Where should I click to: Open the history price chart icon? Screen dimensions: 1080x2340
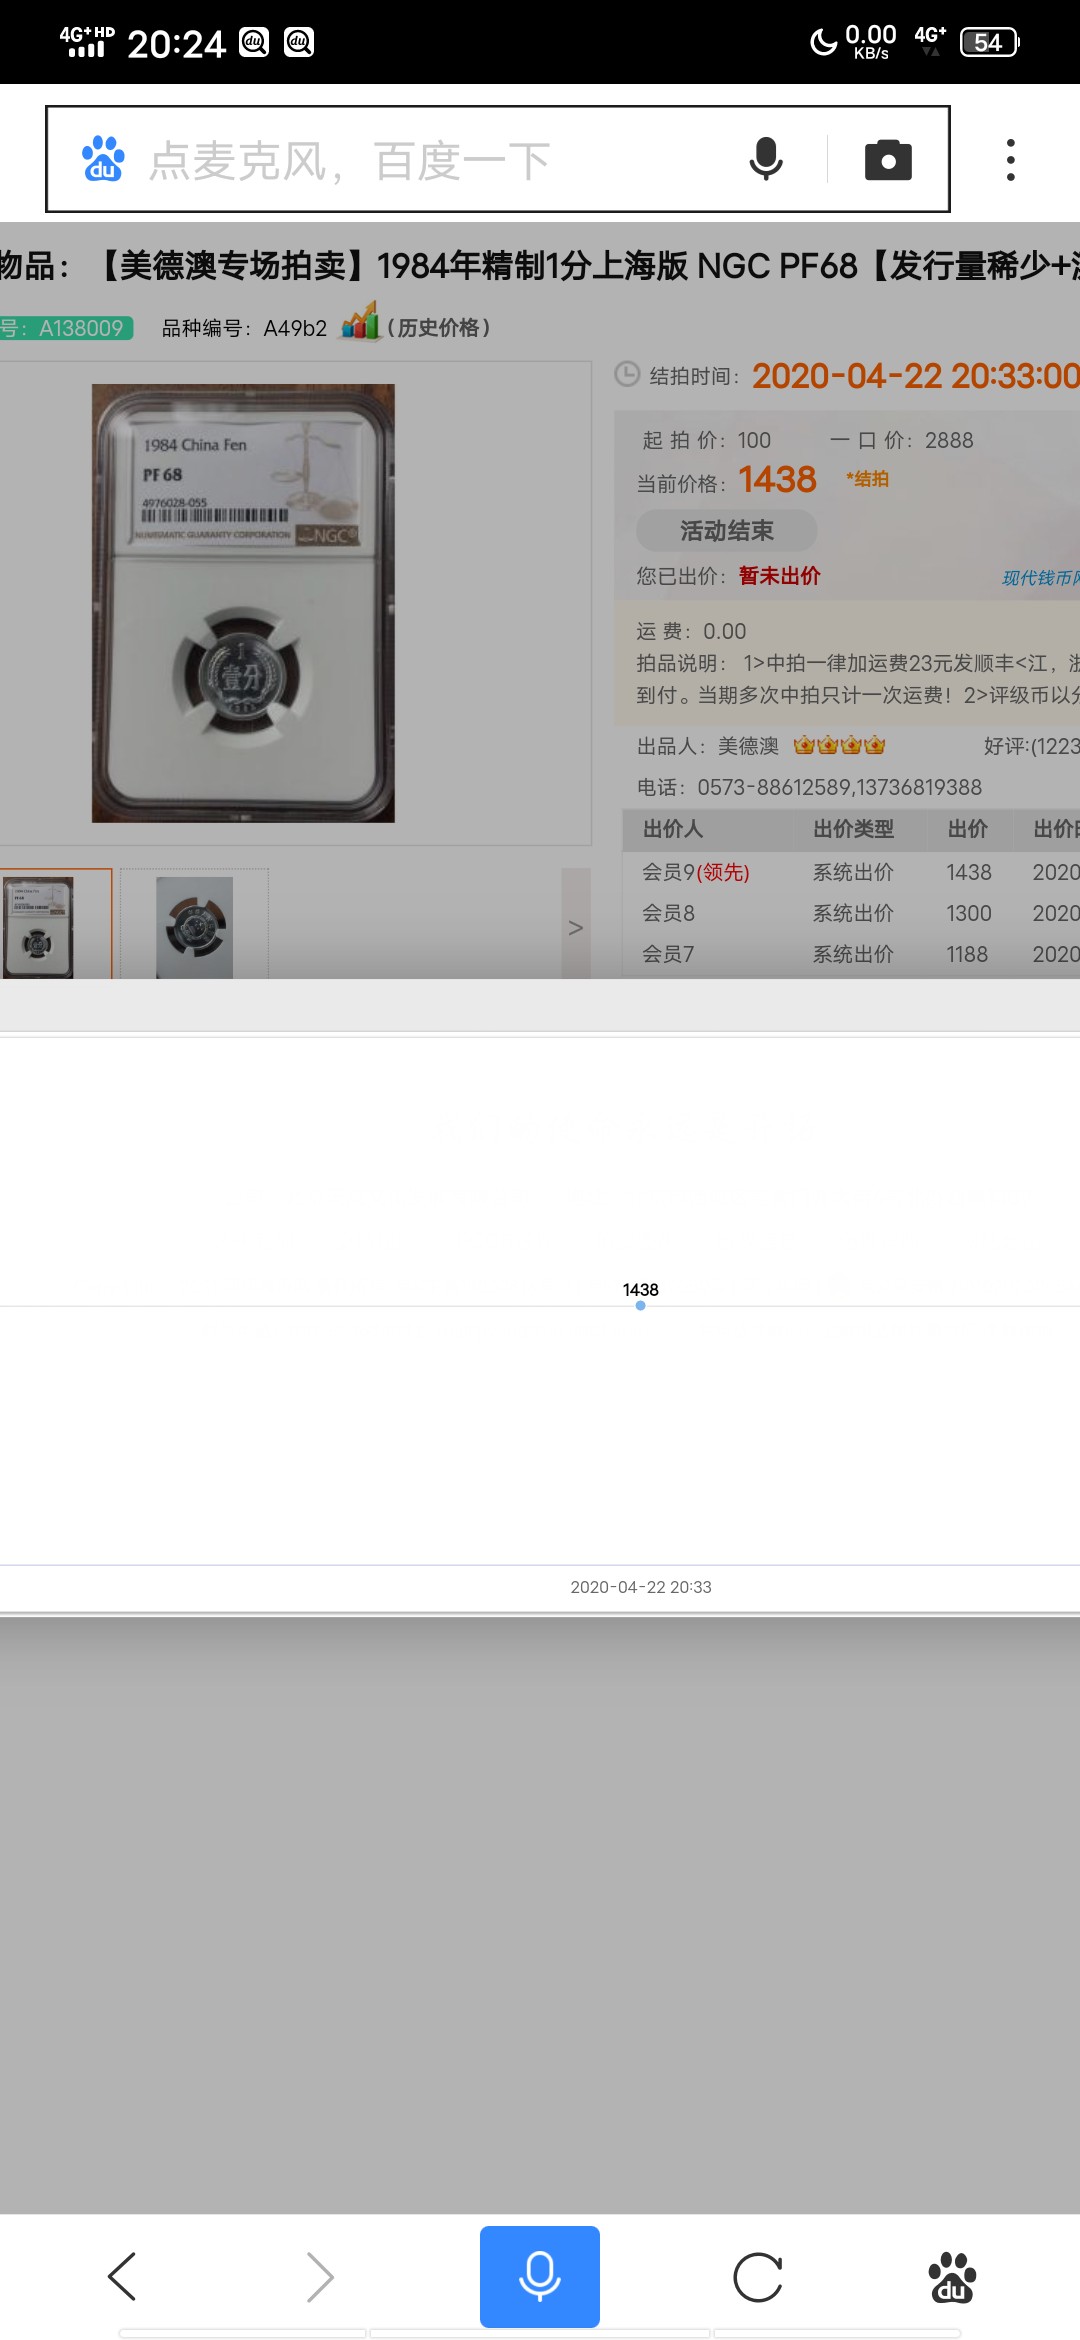(x=360, y=323)
